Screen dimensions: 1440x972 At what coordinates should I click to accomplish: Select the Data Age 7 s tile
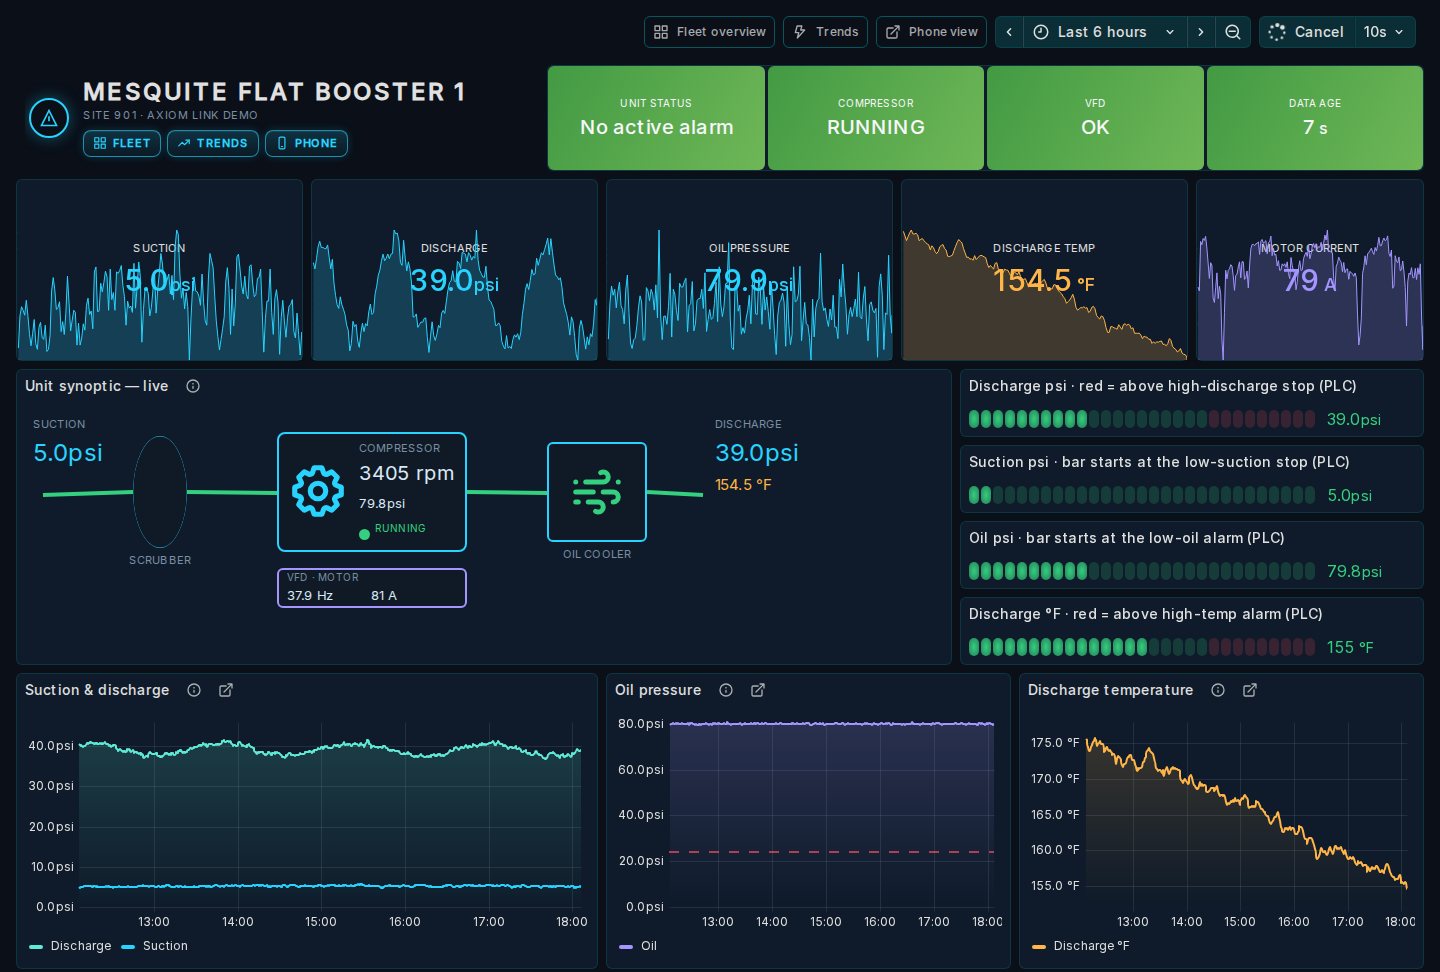(x=1315, y=118)
